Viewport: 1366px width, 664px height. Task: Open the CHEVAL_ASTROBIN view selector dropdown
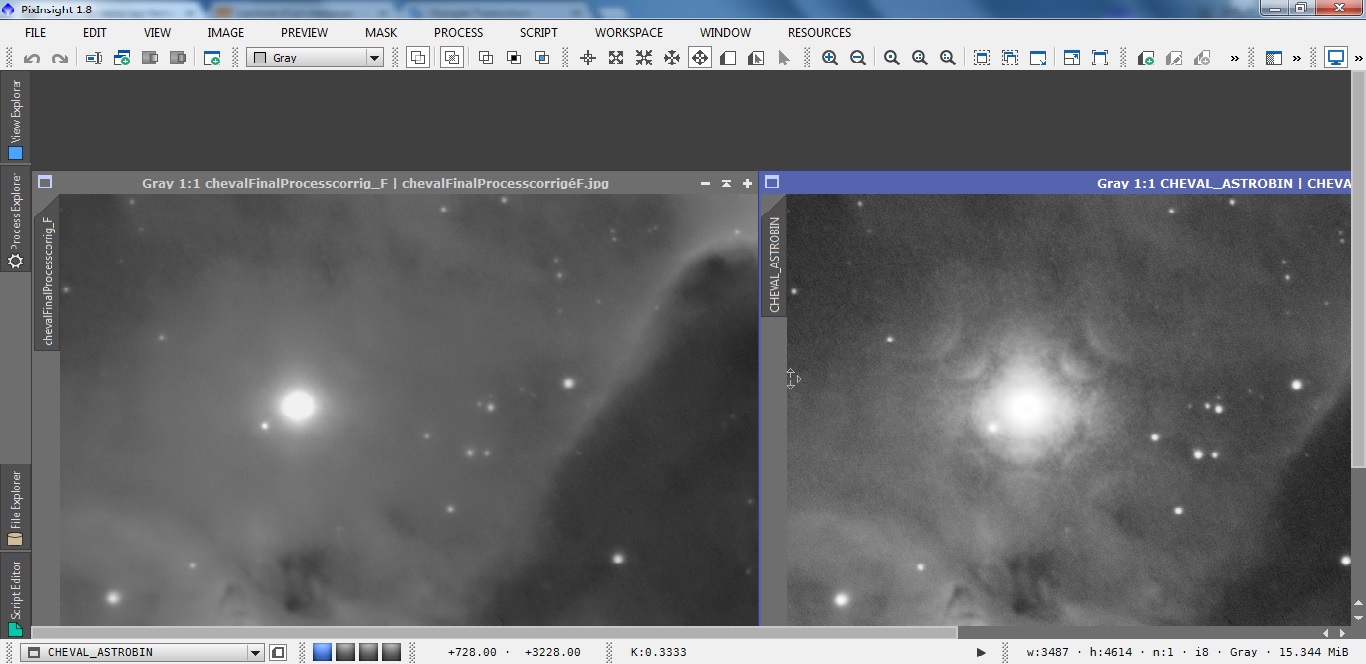(x=143, y=652)
